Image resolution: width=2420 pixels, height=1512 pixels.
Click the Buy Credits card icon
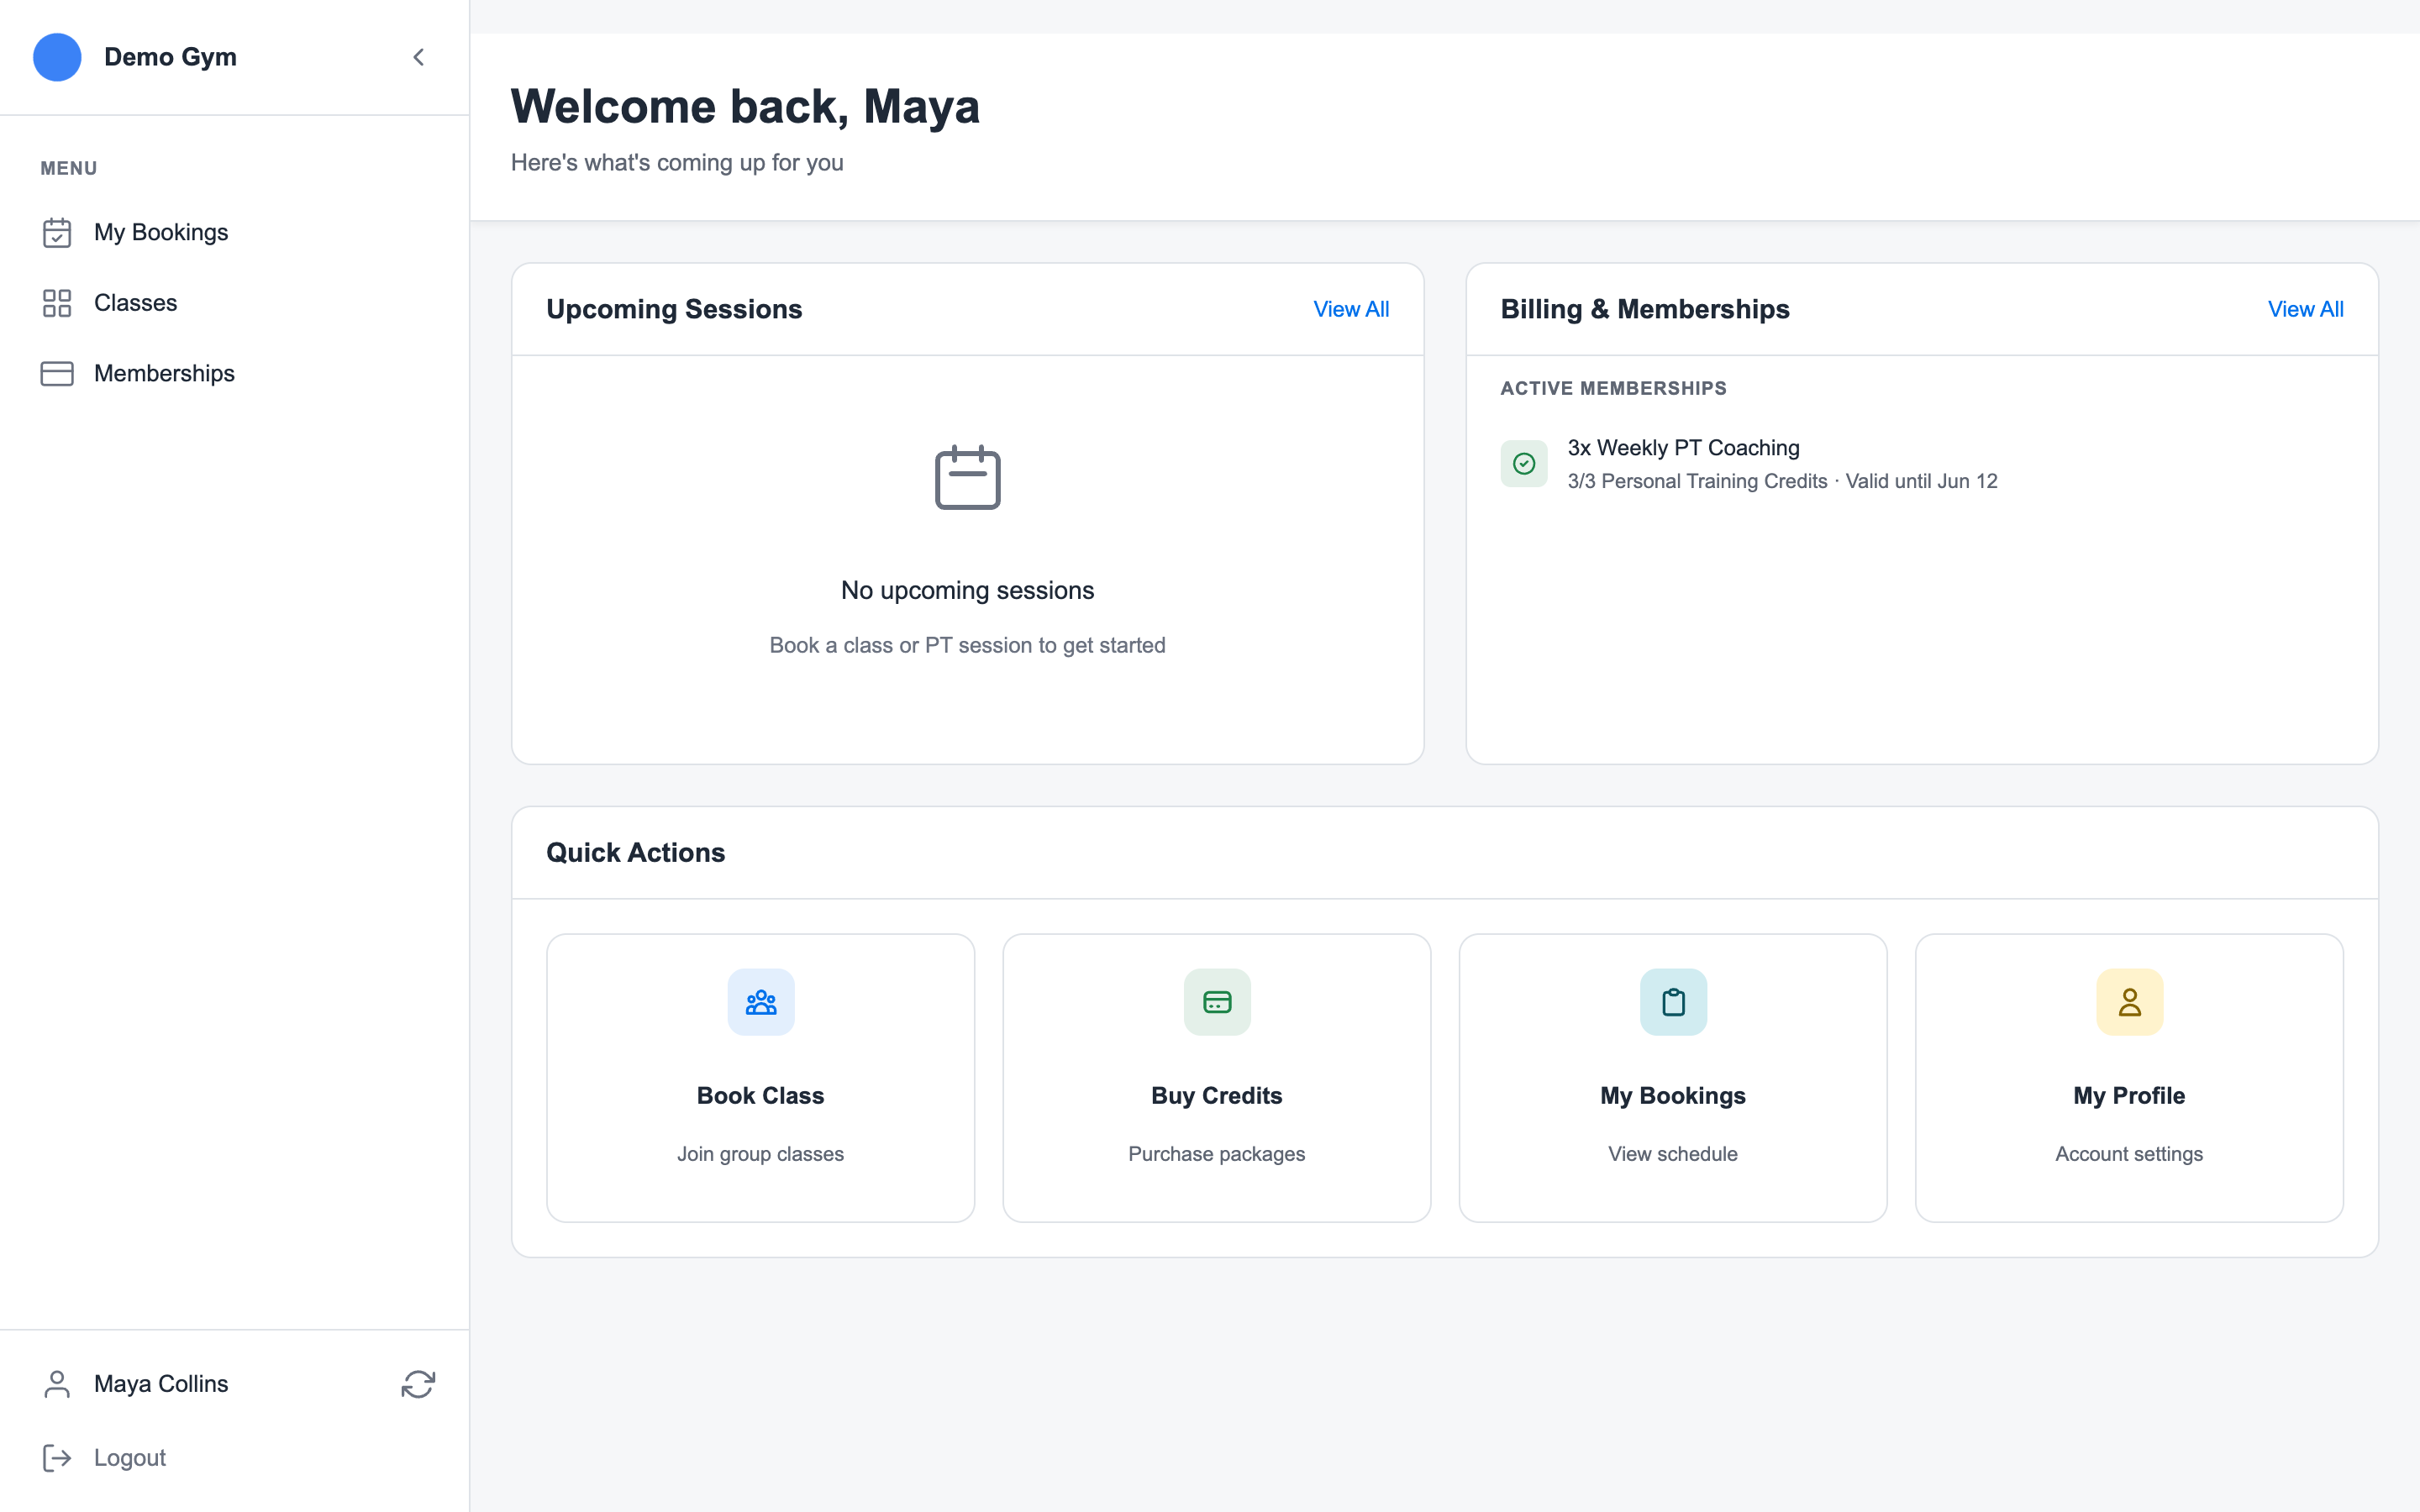pos(1217,1002)
